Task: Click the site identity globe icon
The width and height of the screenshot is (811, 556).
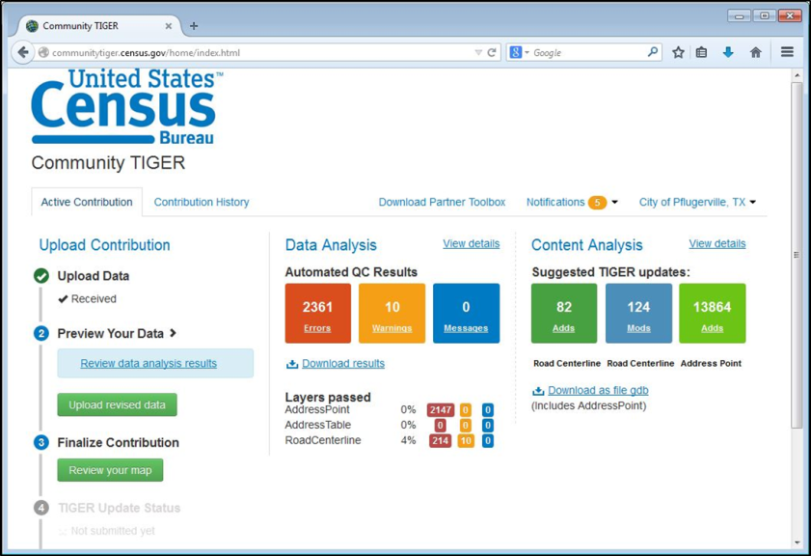Action: pyautogui.click(x=43, y=52)
